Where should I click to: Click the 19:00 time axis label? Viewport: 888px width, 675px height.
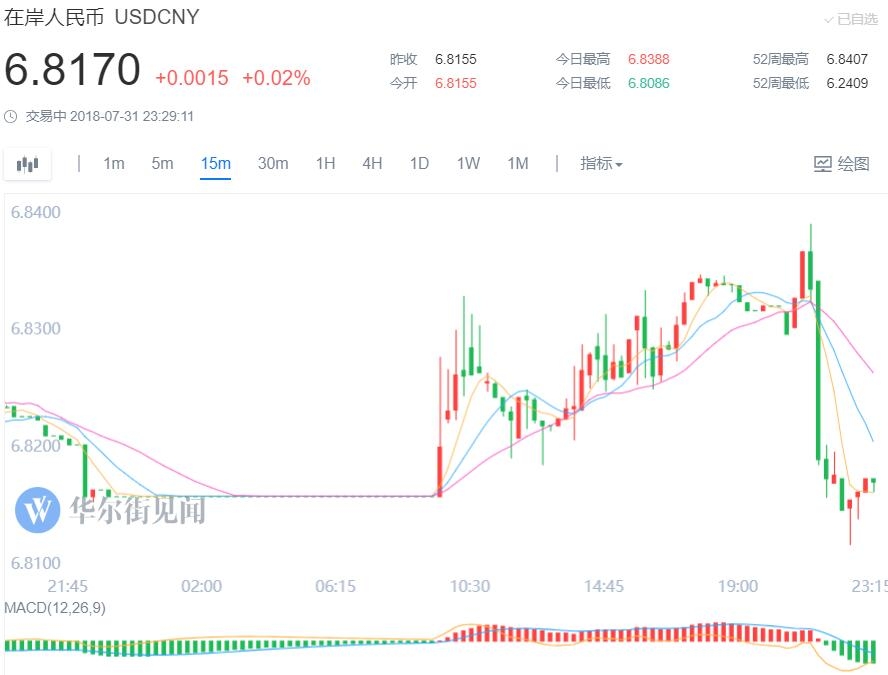tap(738, 586)
